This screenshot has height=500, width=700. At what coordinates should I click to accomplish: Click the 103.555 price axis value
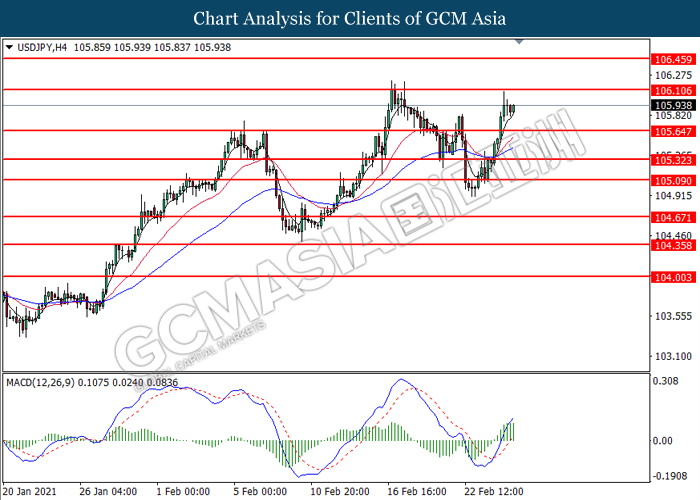click(x=673, y=316)
